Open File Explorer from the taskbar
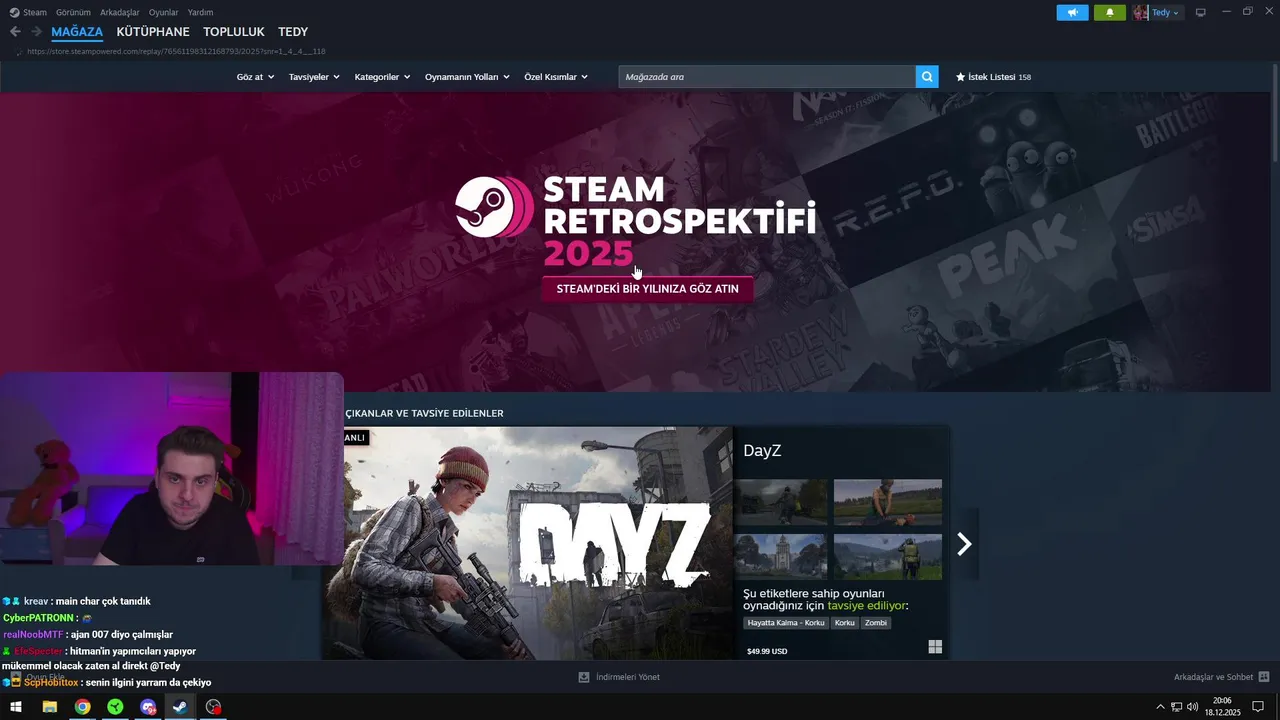Screen dimensions: 1280x720 49,707
